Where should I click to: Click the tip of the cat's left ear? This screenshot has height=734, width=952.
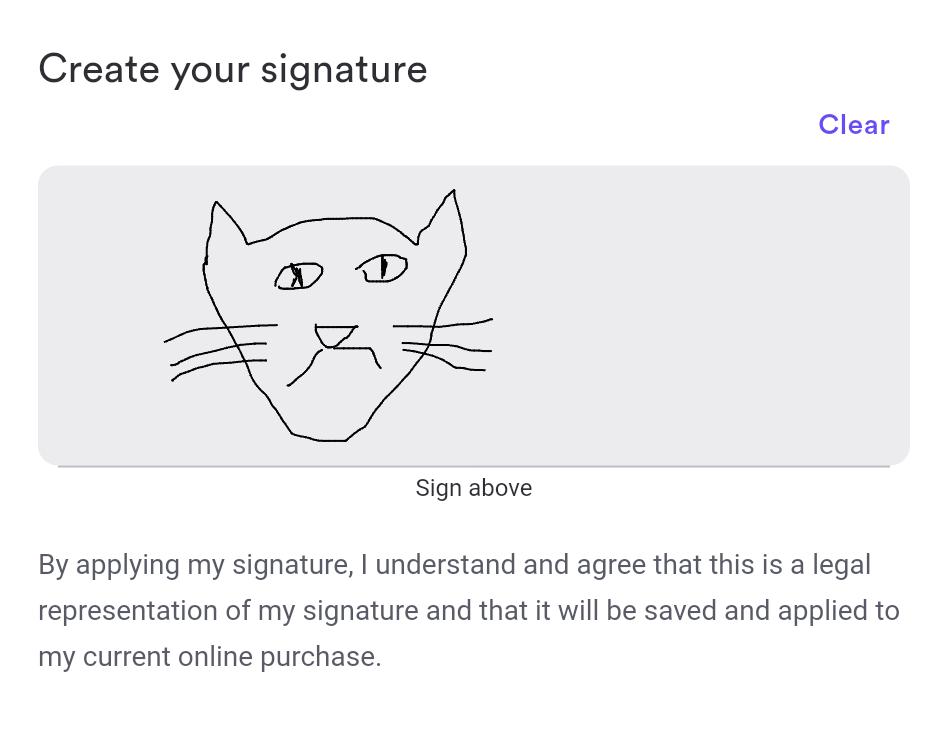(x=215, y=204)
